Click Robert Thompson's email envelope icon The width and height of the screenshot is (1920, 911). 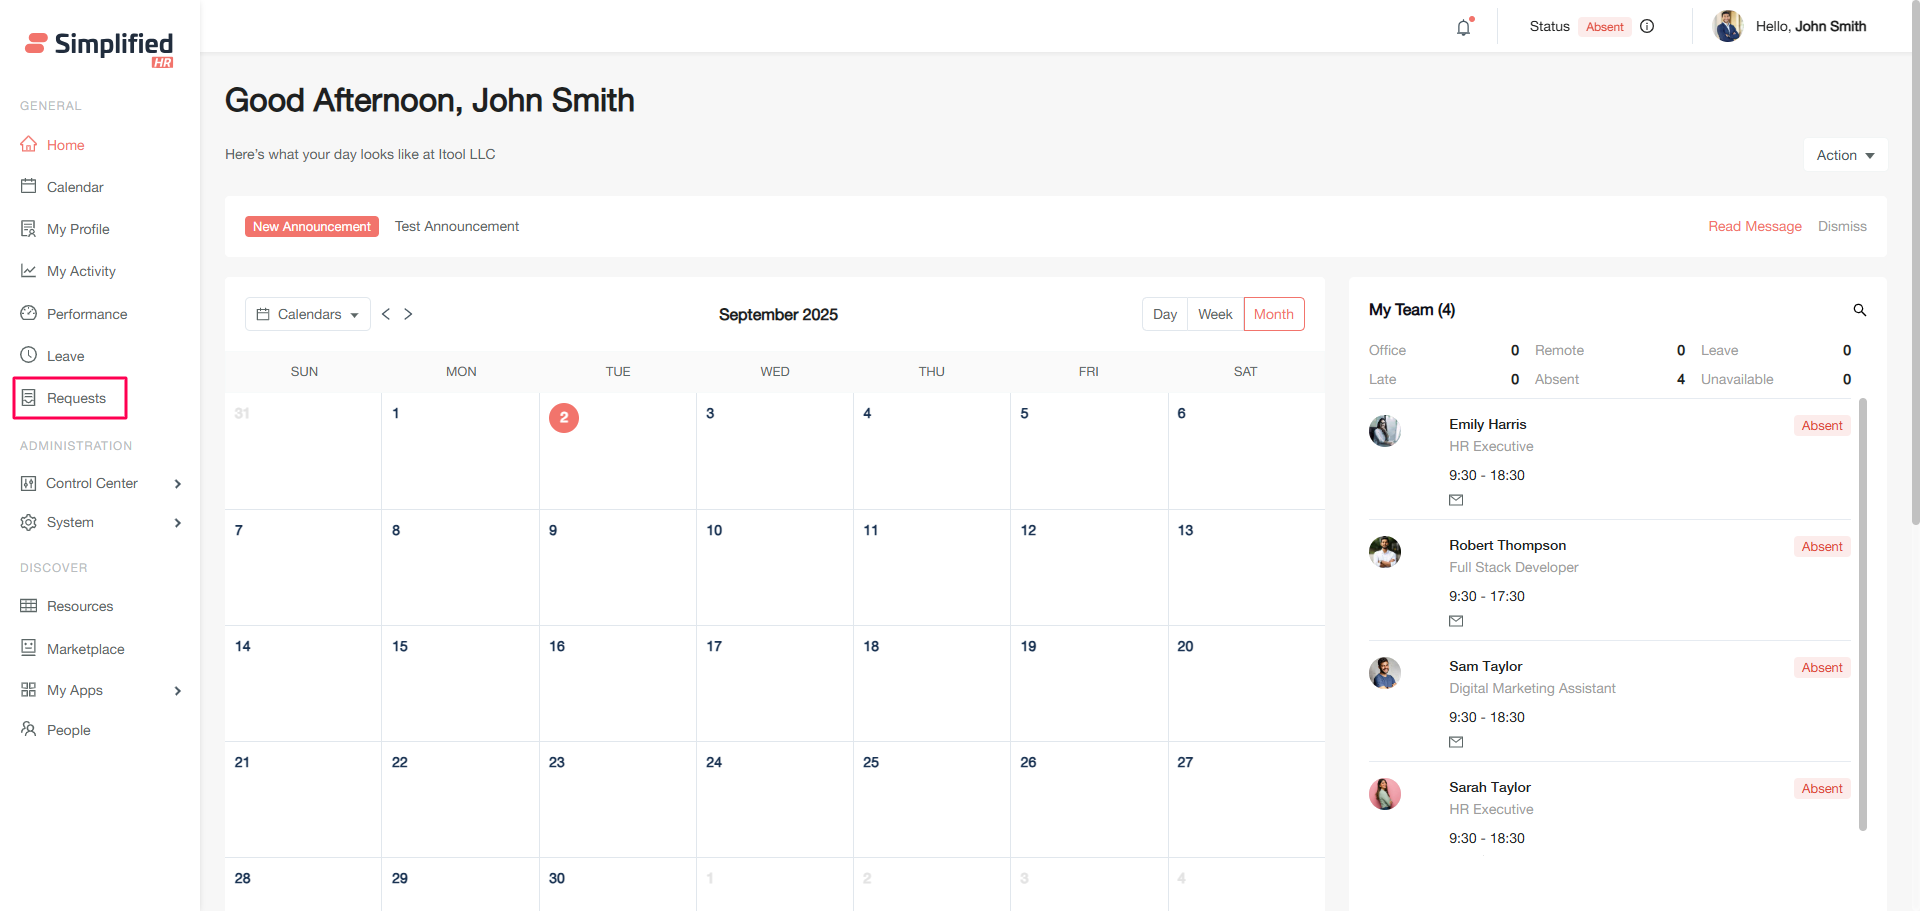coord(1456,621)
